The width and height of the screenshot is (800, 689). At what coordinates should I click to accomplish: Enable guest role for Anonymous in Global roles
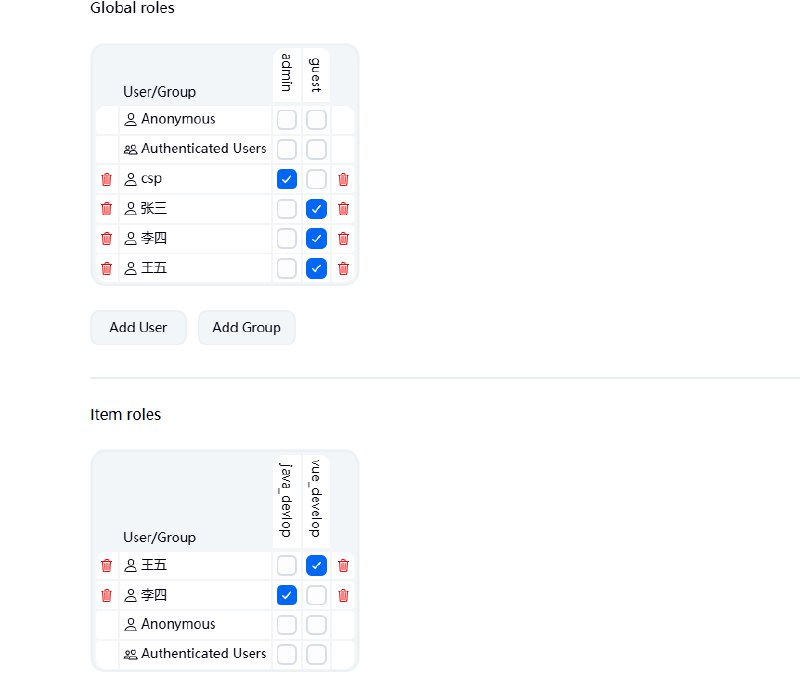click(x=316, y=120)
